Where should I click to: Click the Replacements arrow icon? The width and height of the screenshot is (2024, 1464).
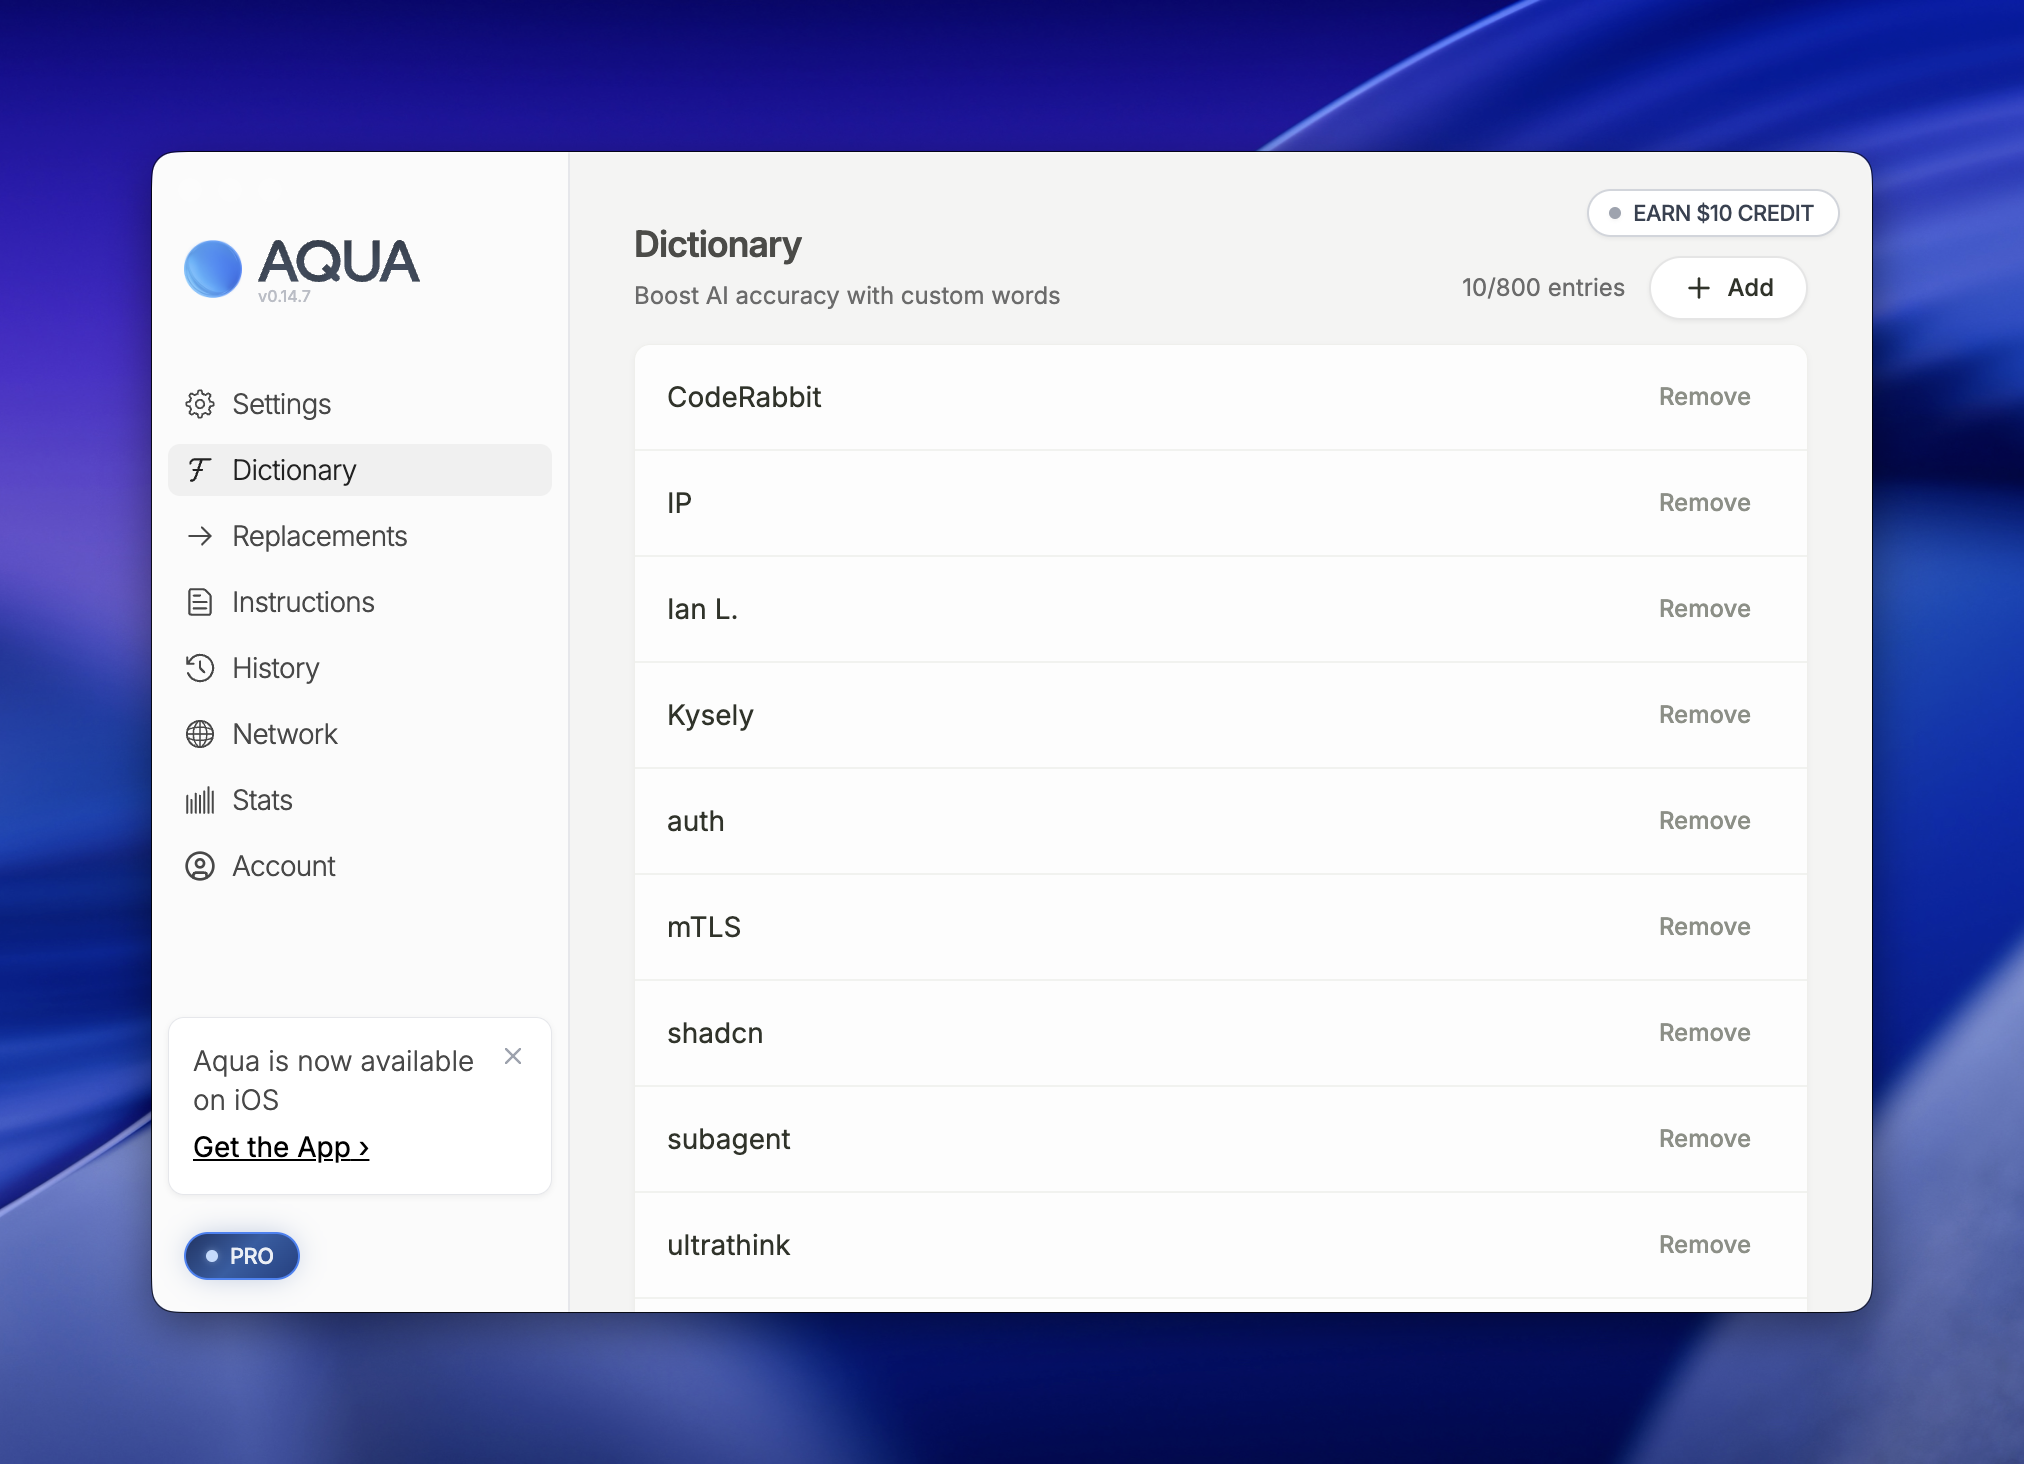[x=200, y=536]
